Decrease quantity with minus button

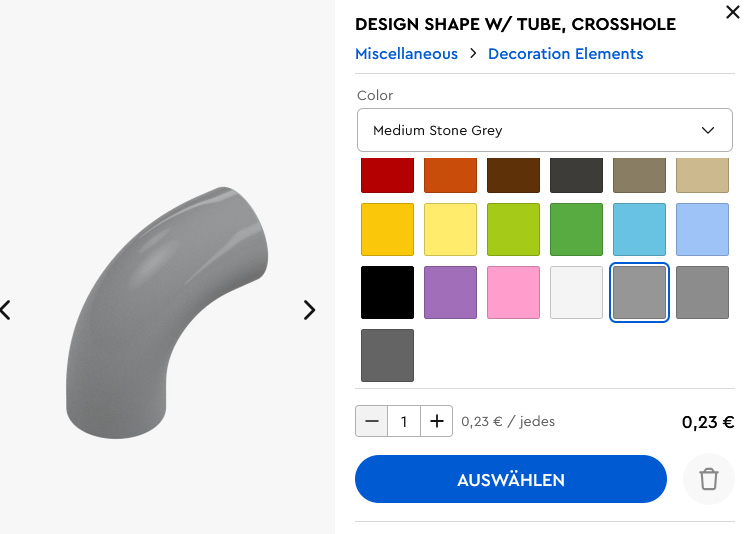(372, 421)
